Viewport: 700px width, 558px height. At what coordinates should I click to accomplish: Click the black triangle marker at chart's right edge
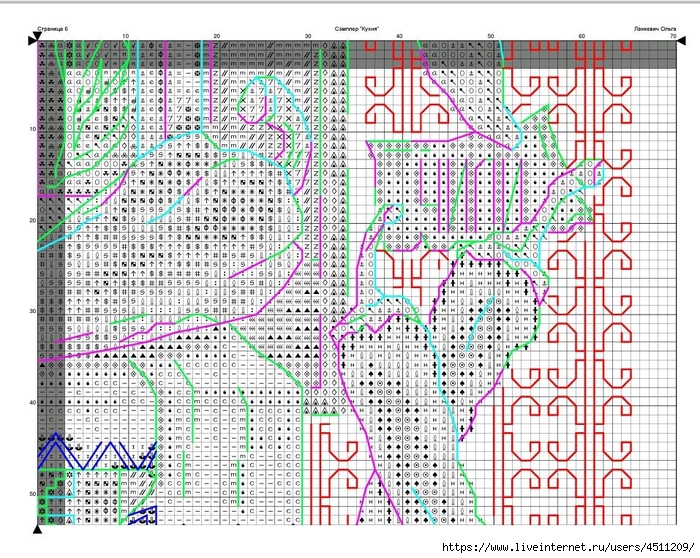pyautogui.click(x=681, y=41)
